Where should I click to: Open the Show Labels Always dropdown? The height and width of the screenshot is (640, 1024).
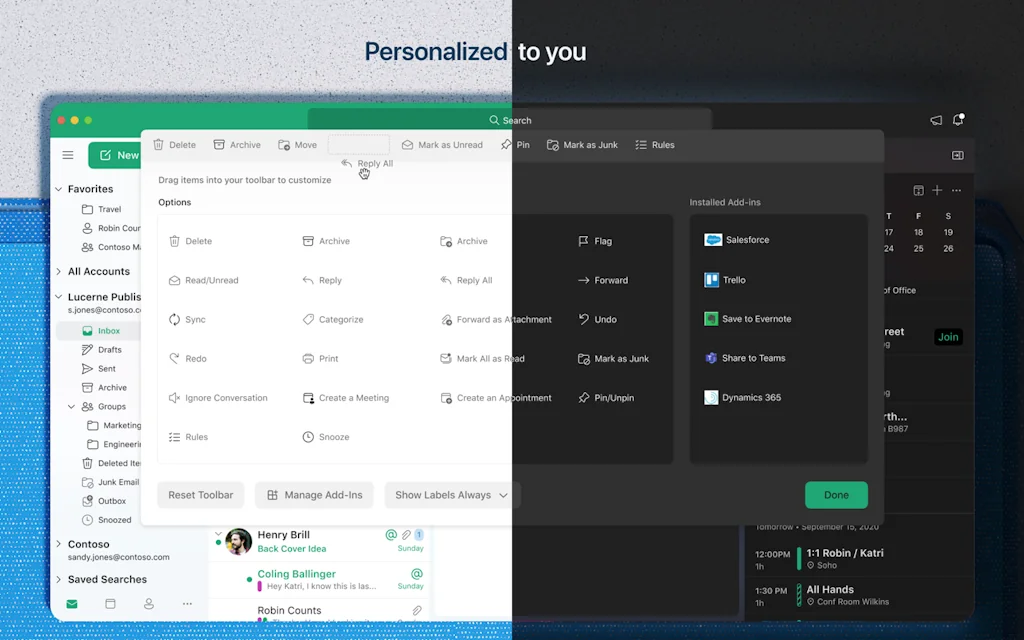click(x=451, y=495)
